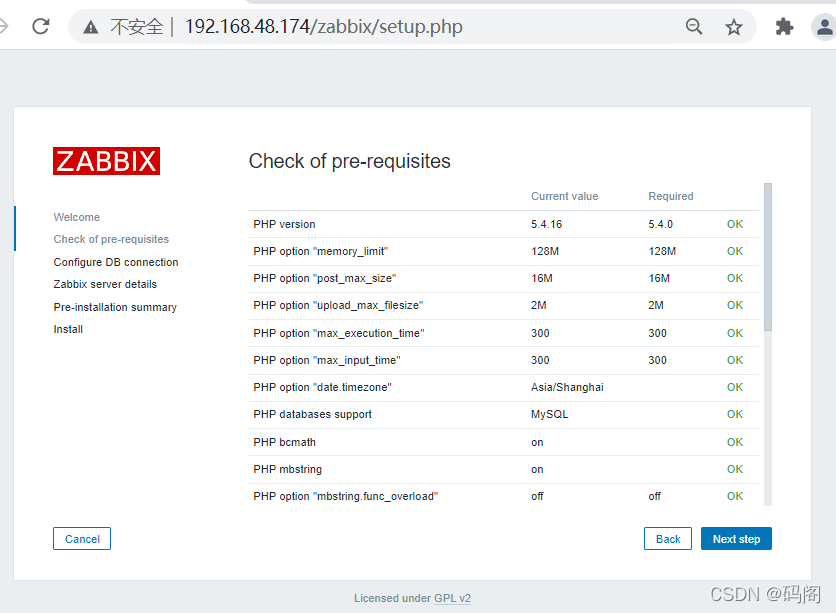Click the PHP option "upload_max_filesize" label
The width and height of the screenshot is (836, 613).
click(x=338, y=305)
